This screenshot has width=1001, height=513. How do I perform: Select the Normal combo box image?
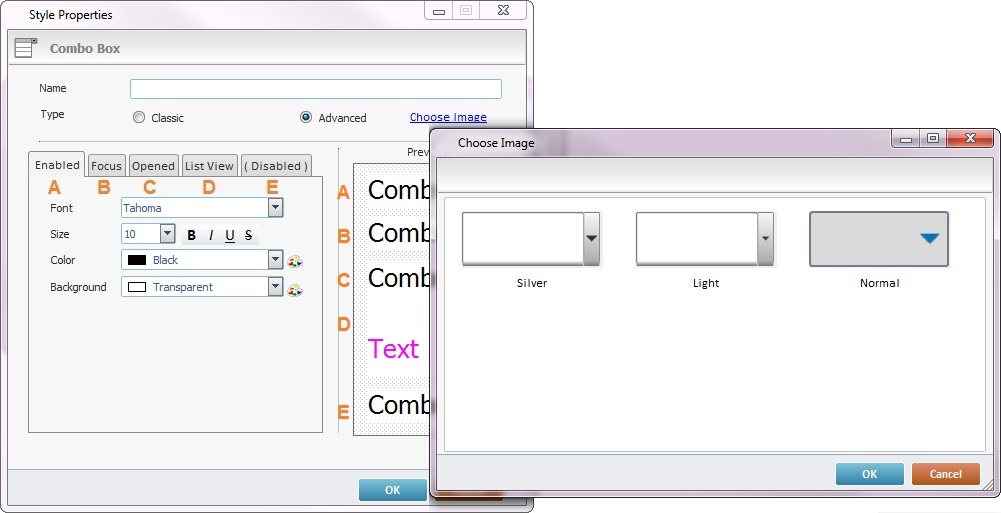[879, 239]
